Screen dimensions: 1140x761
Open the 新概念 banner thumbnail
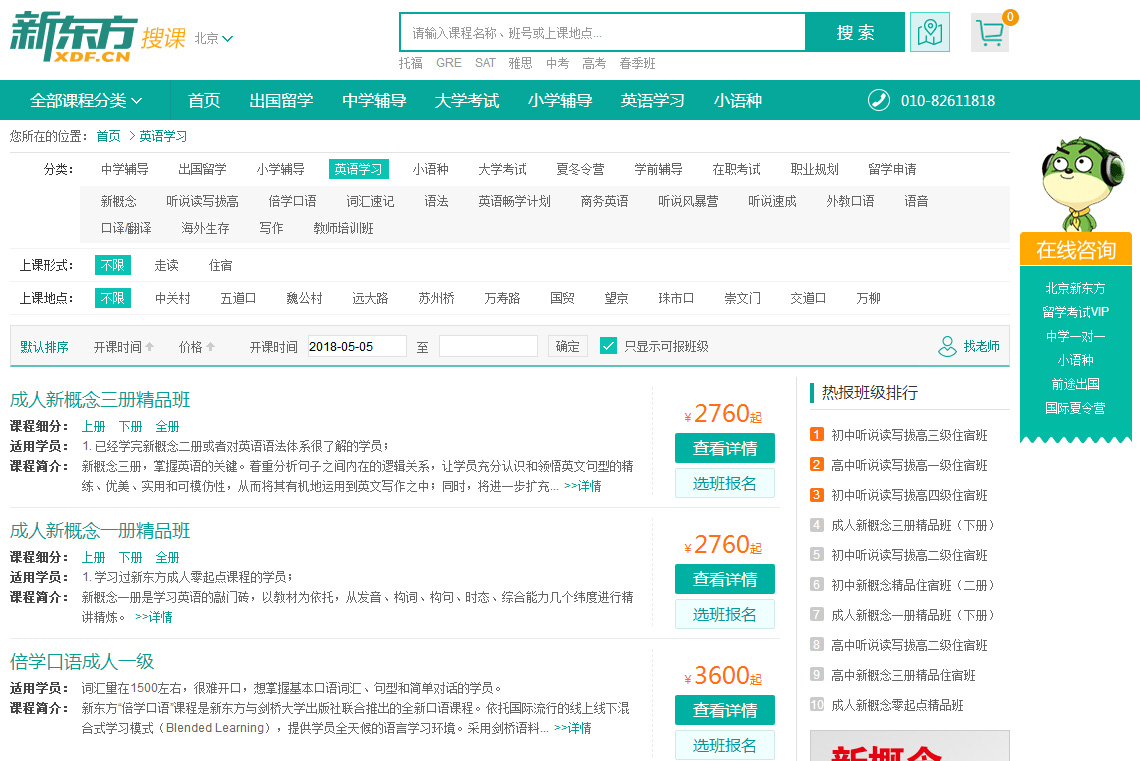910,746
